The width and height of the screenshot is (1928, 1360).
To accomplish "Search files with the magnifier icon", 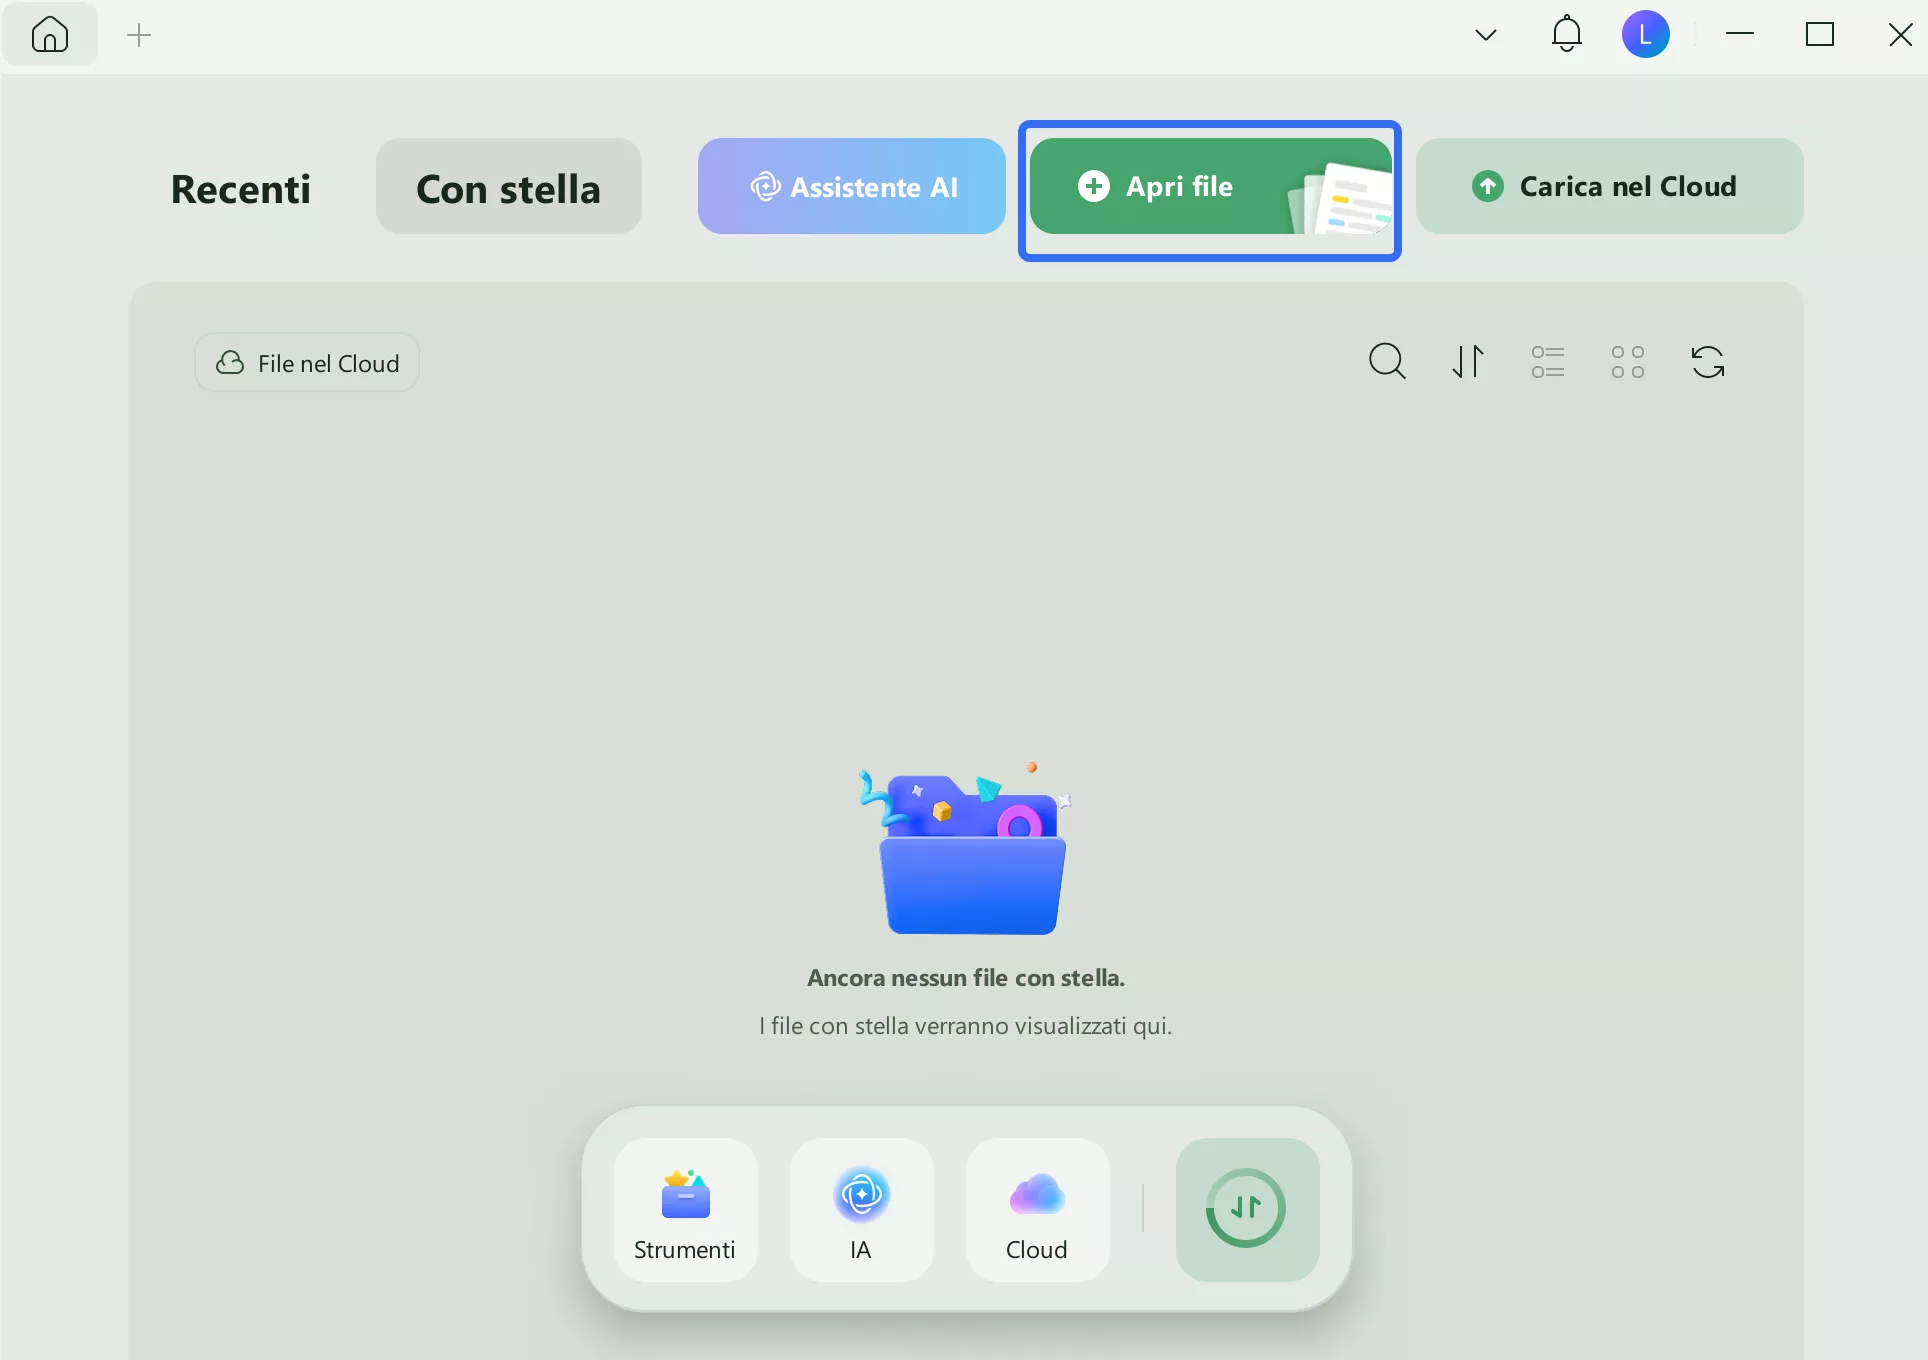I will (1387, 362).
